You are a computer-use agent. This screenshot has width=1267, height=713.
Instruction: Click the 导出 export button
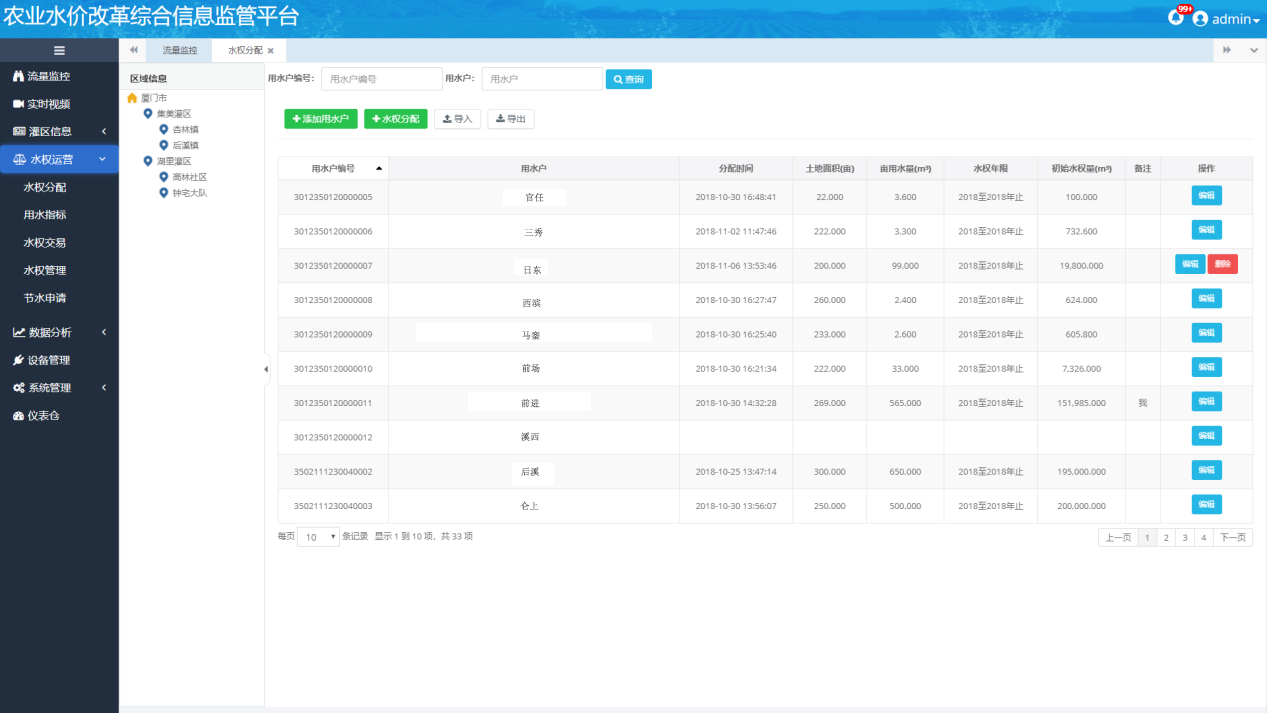click(x=511, y=119)
